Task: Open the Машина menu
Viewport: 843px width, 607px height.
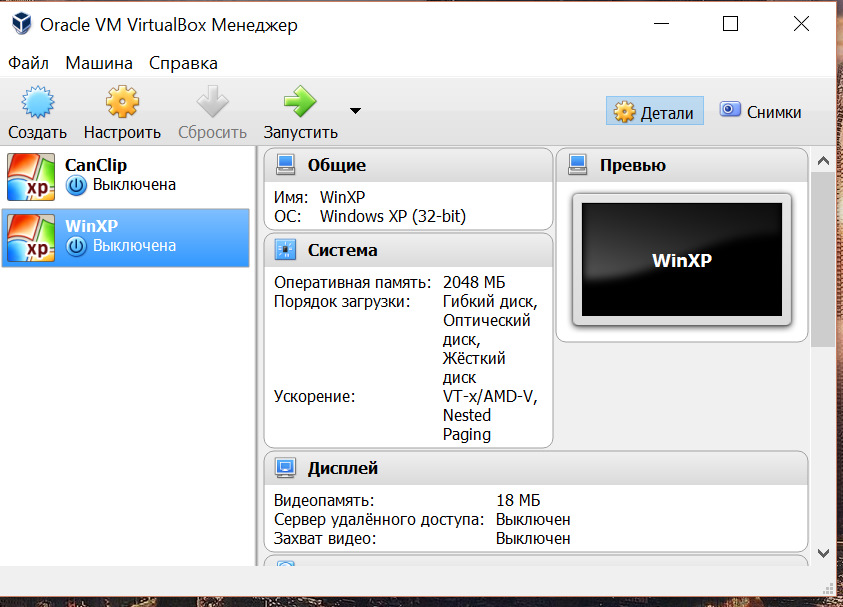Action: click(x=99, y=63)
